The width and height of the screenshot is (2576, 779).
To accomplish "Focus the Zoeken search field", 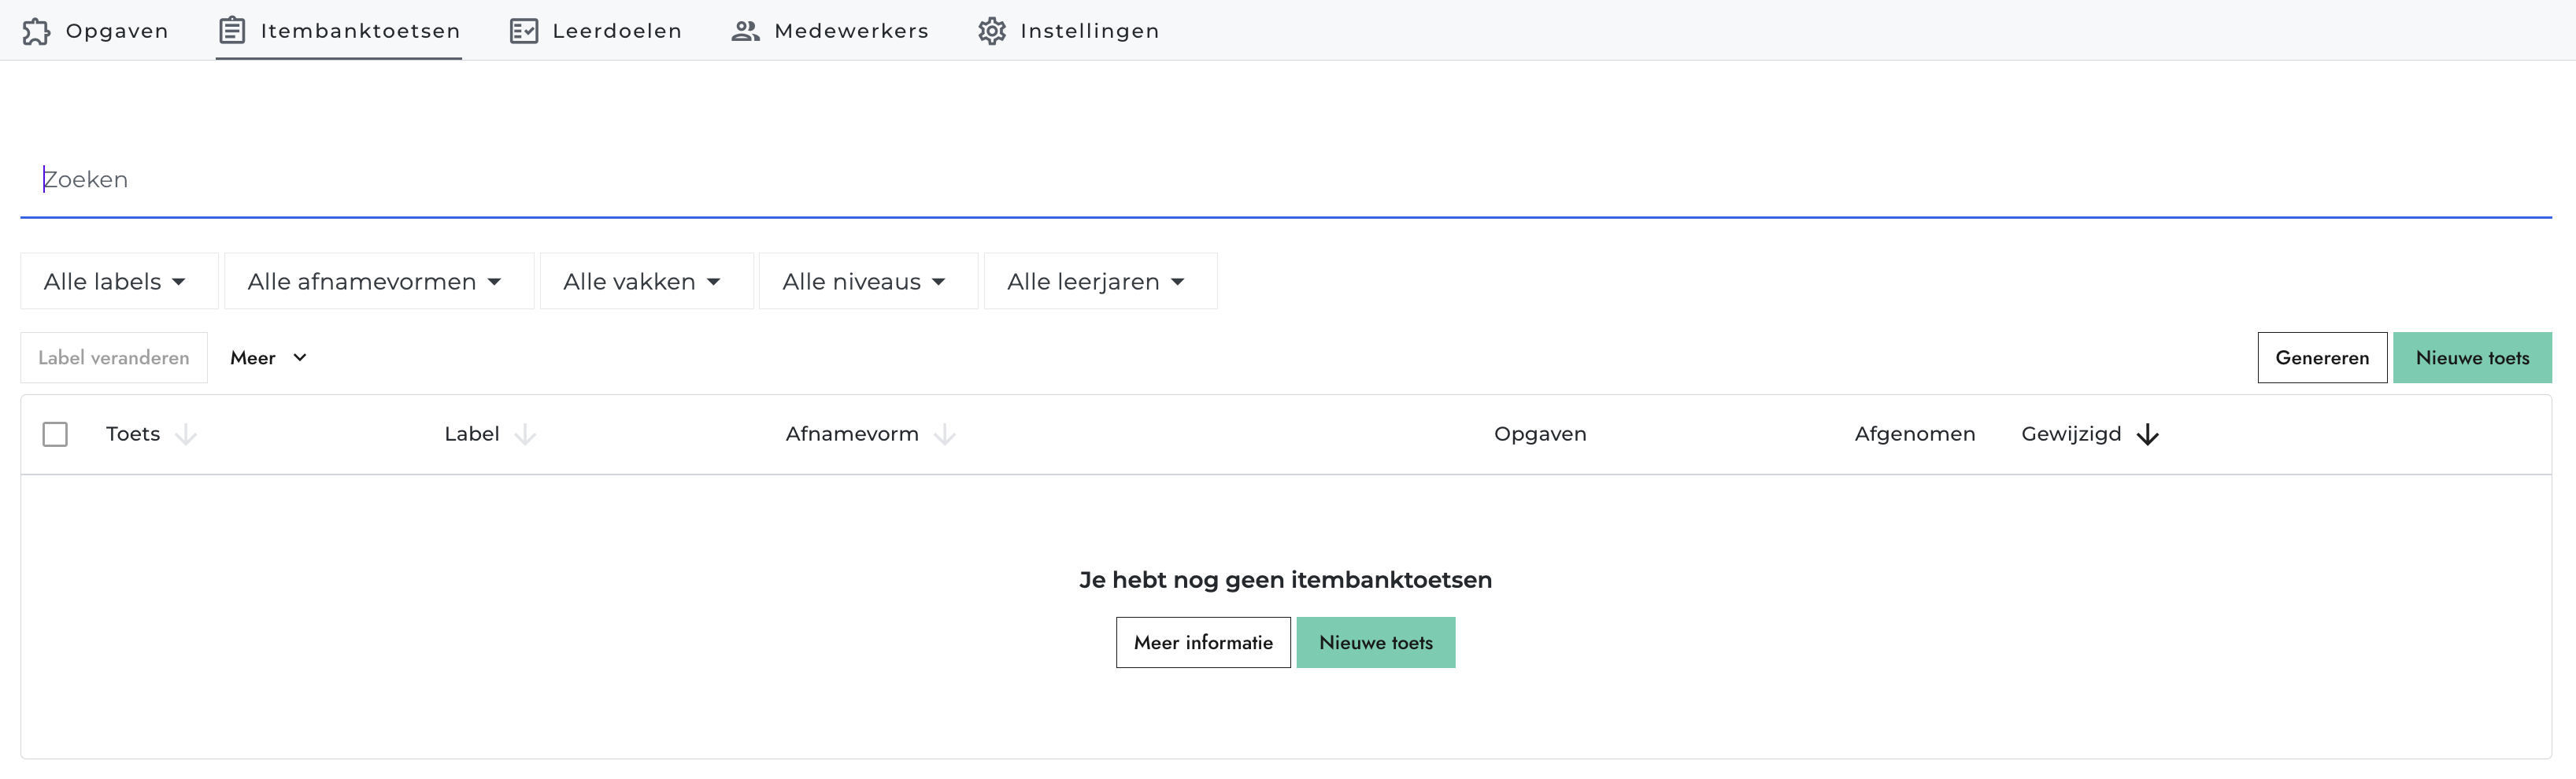I will [1286, 180].
